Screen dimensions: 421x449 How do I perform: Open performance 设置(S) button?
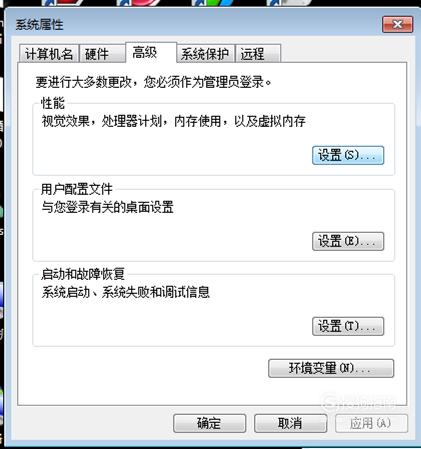coord(348,155)
